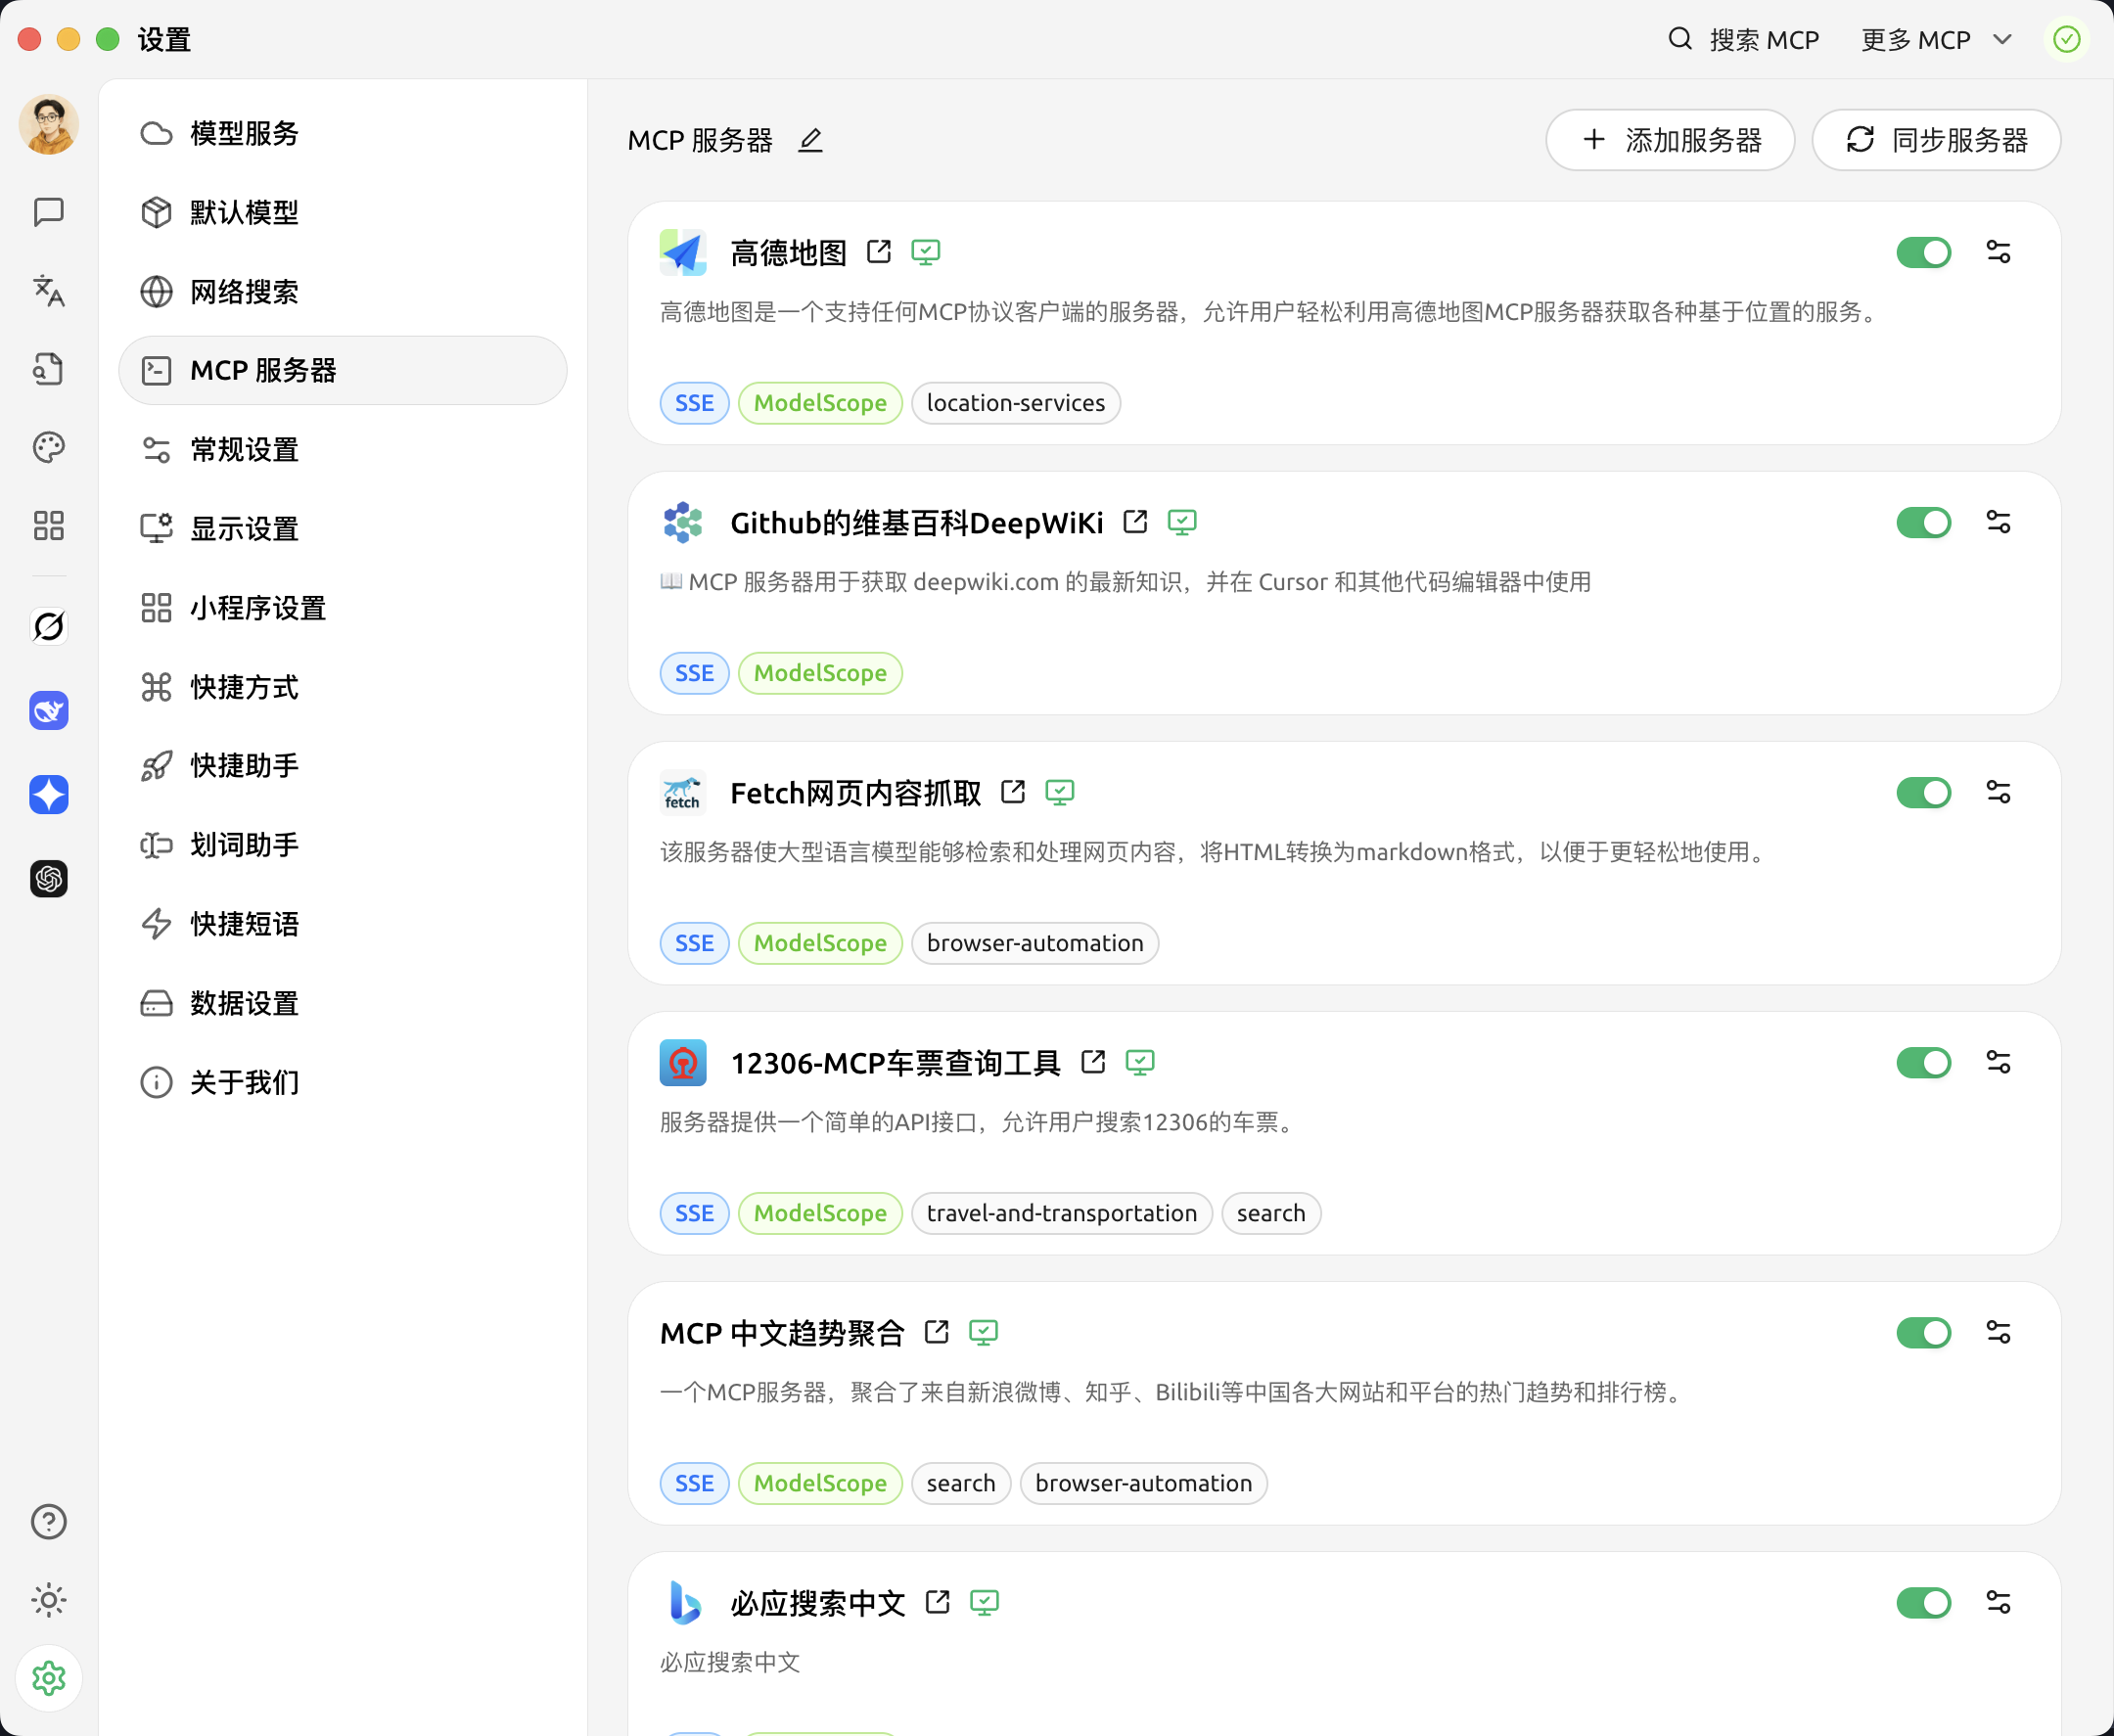Open external link for Fetch网页内容抓取
Screen dimensions: 2114x1736
[1013, 792]
